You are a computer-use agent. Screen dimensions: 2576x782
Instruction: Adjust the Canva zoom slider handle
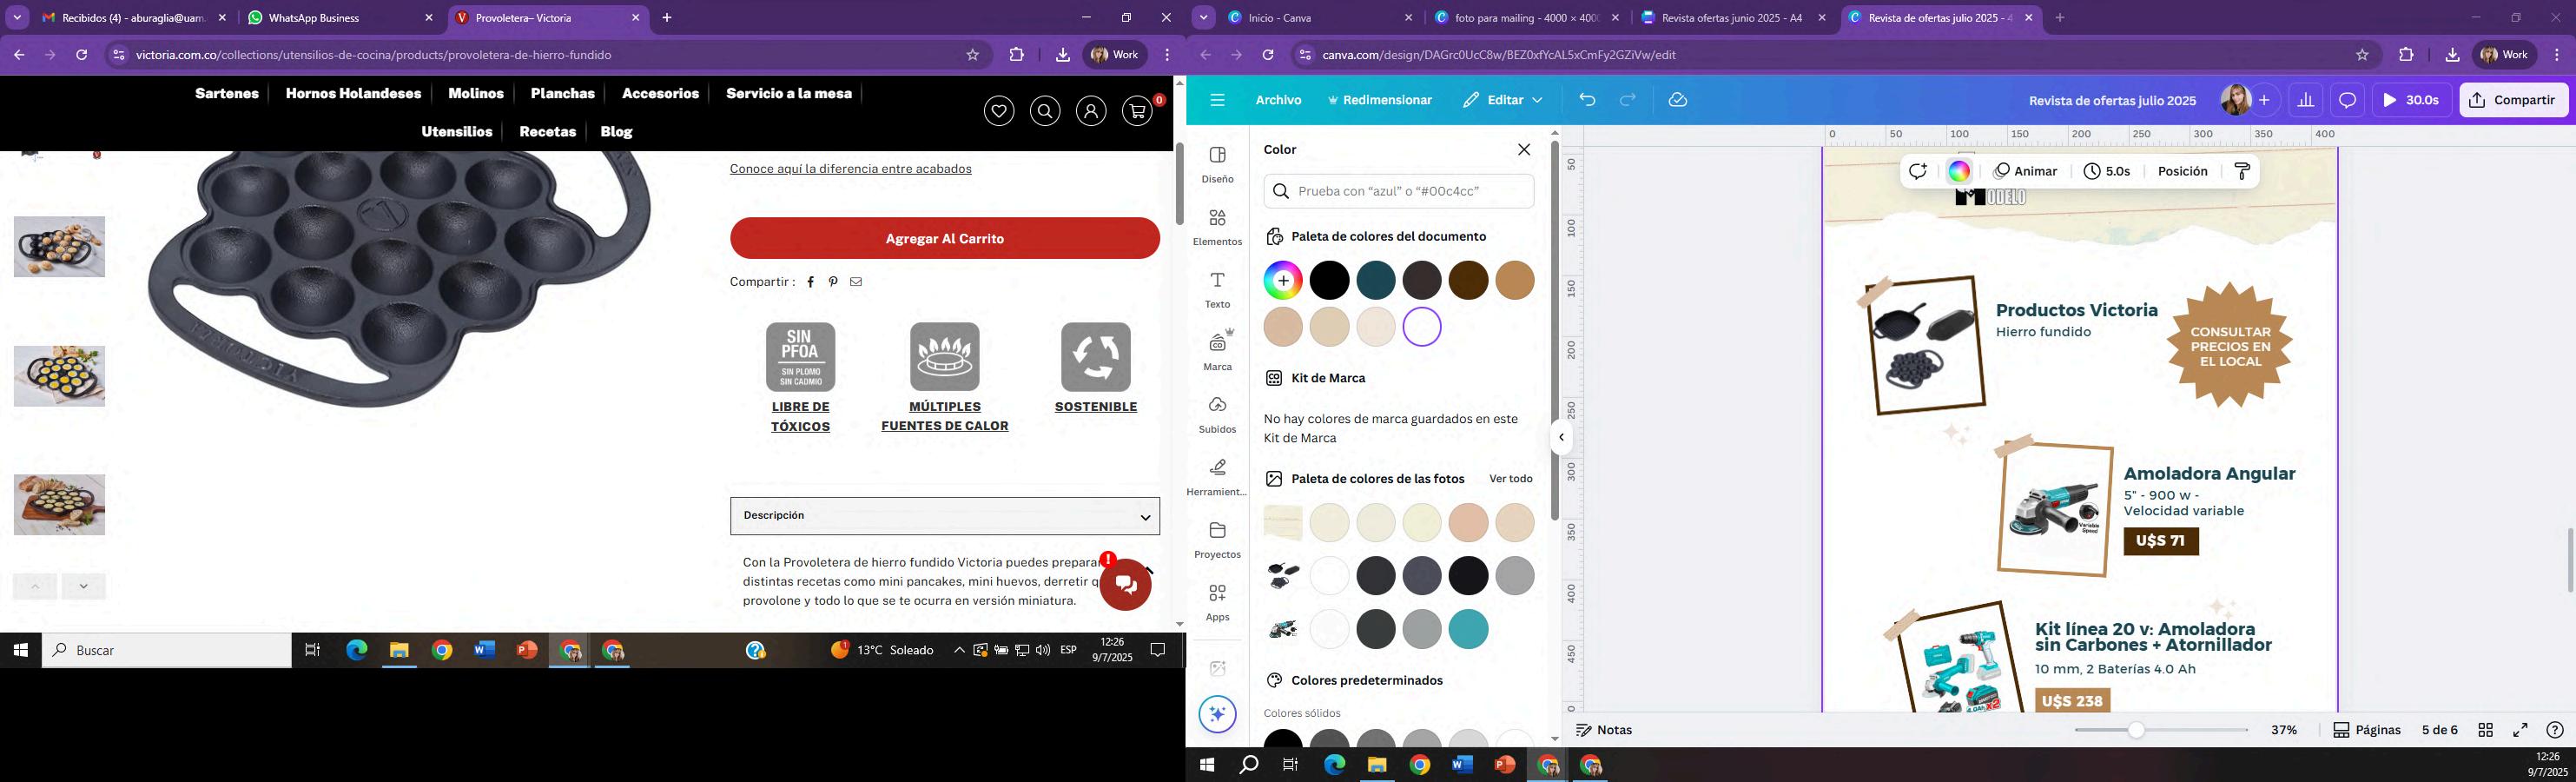click(x=2135, y=730)
